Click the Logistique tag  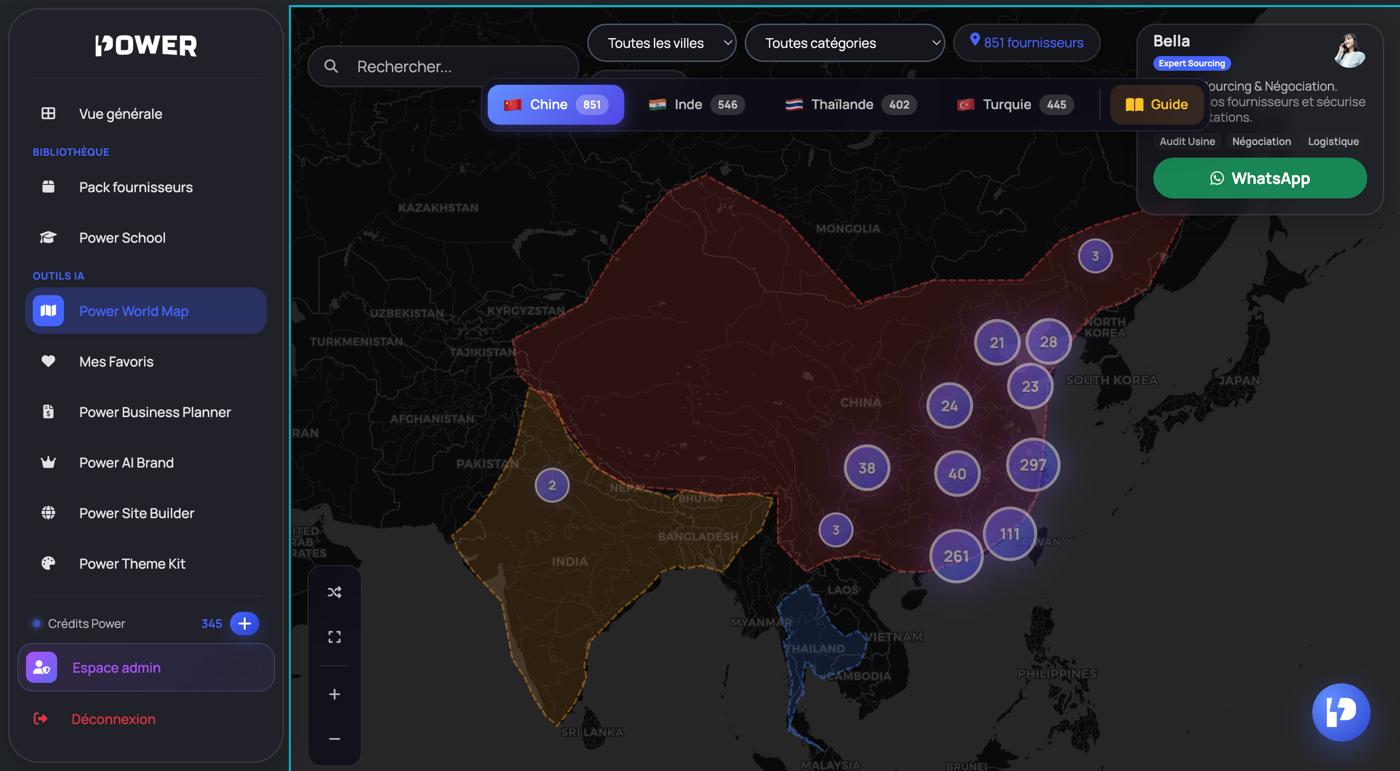click(x=1333, y=141)
